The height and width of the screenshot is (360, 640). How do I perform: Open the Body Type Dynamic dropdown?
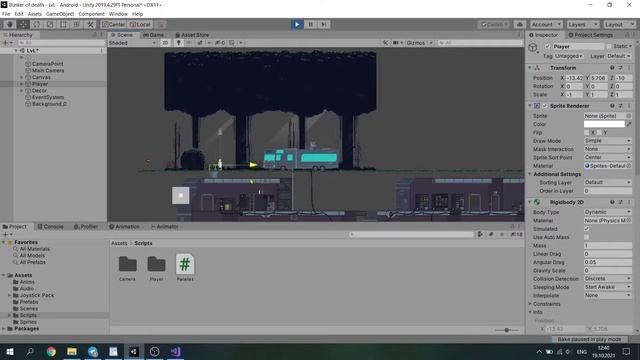[x=608, y=212]
